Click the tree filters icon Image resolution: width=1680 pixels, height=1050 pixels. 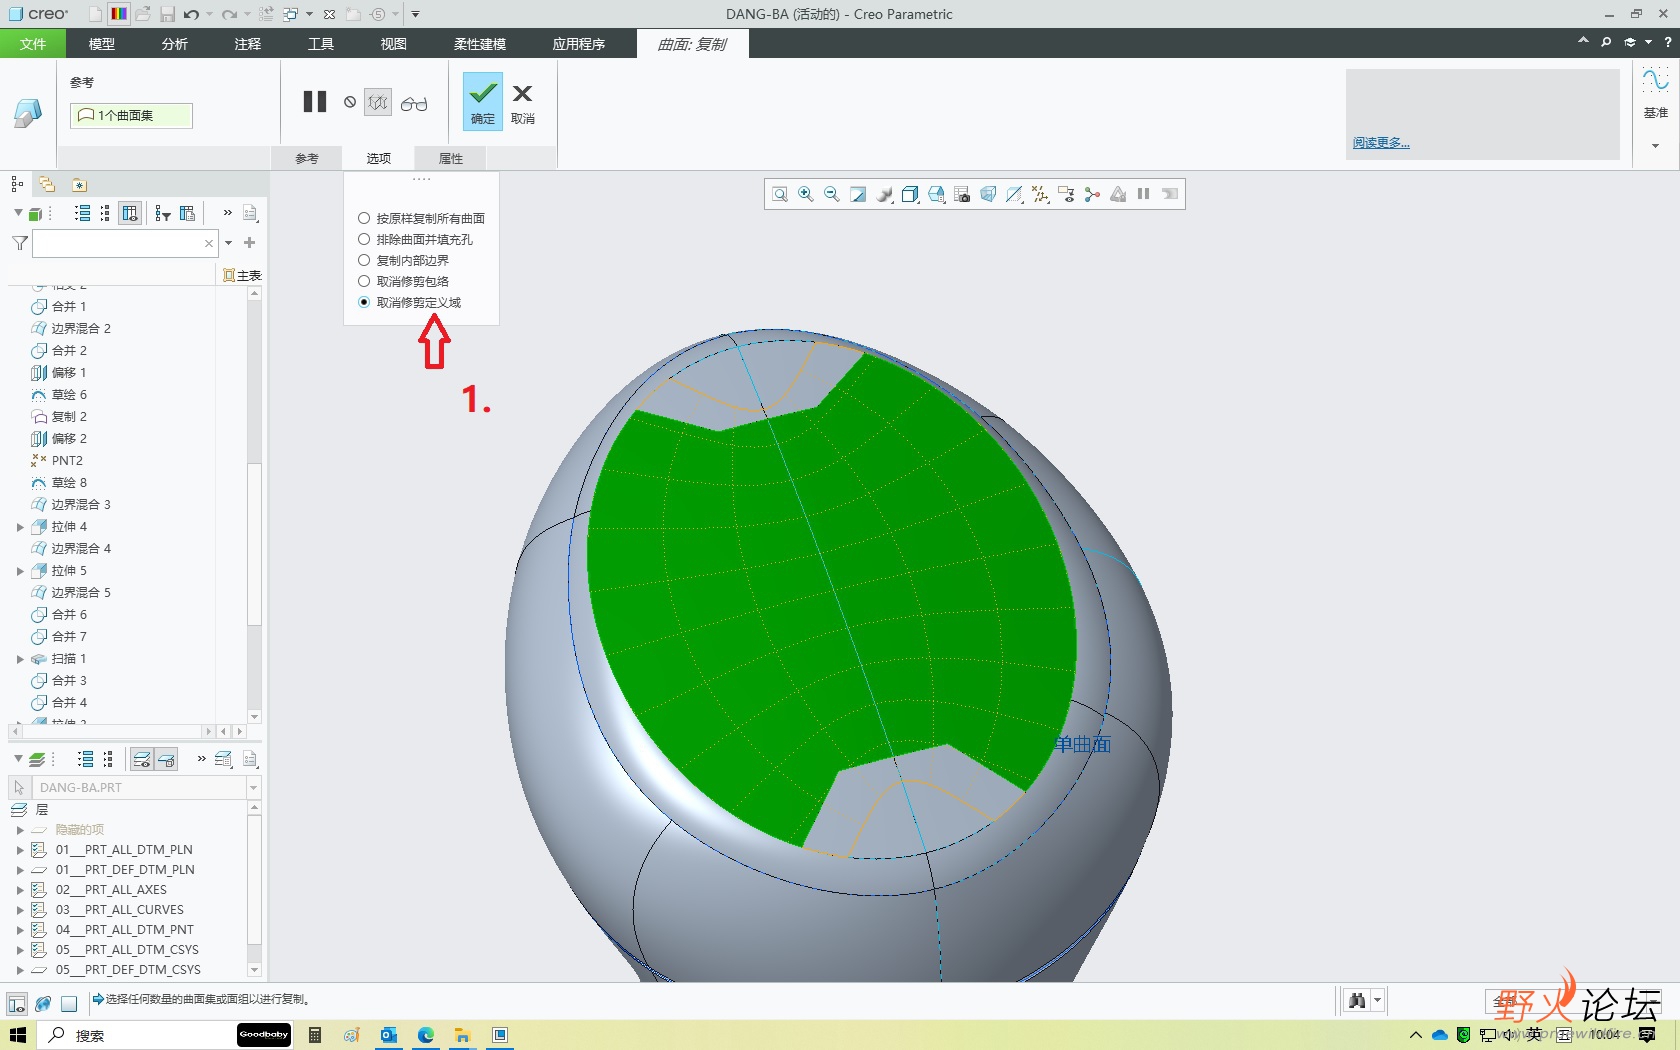[163, 213]
